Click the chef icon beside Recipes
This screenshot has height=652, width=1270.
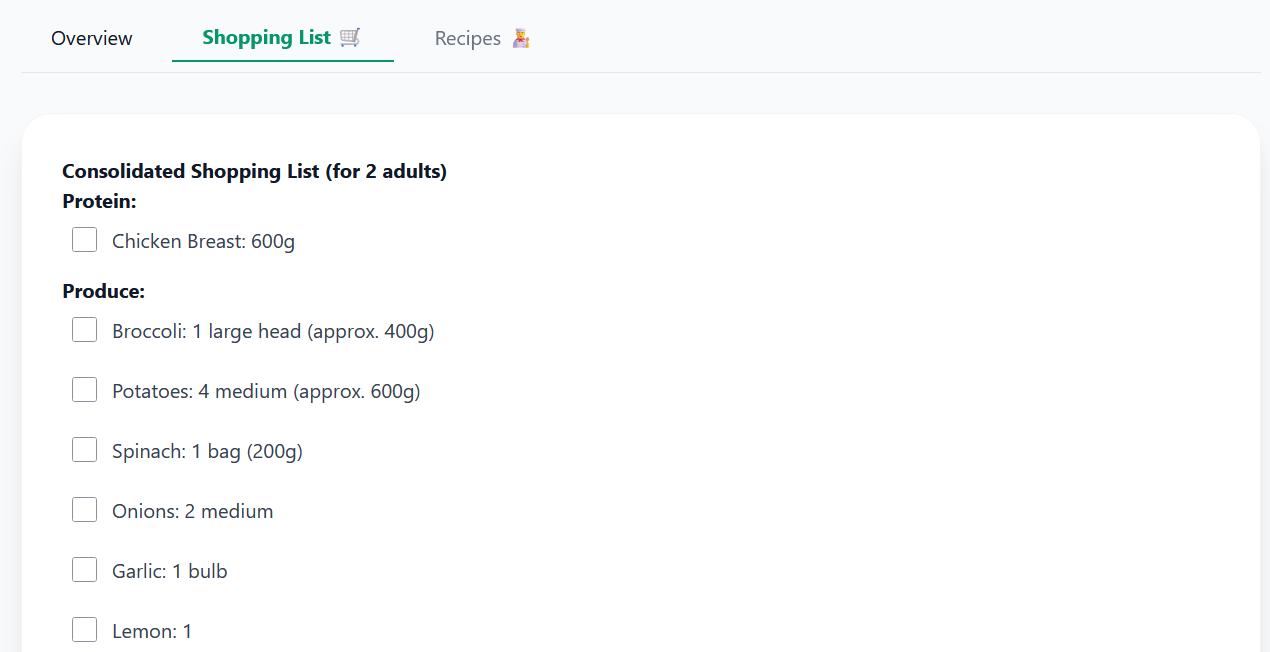520,39
